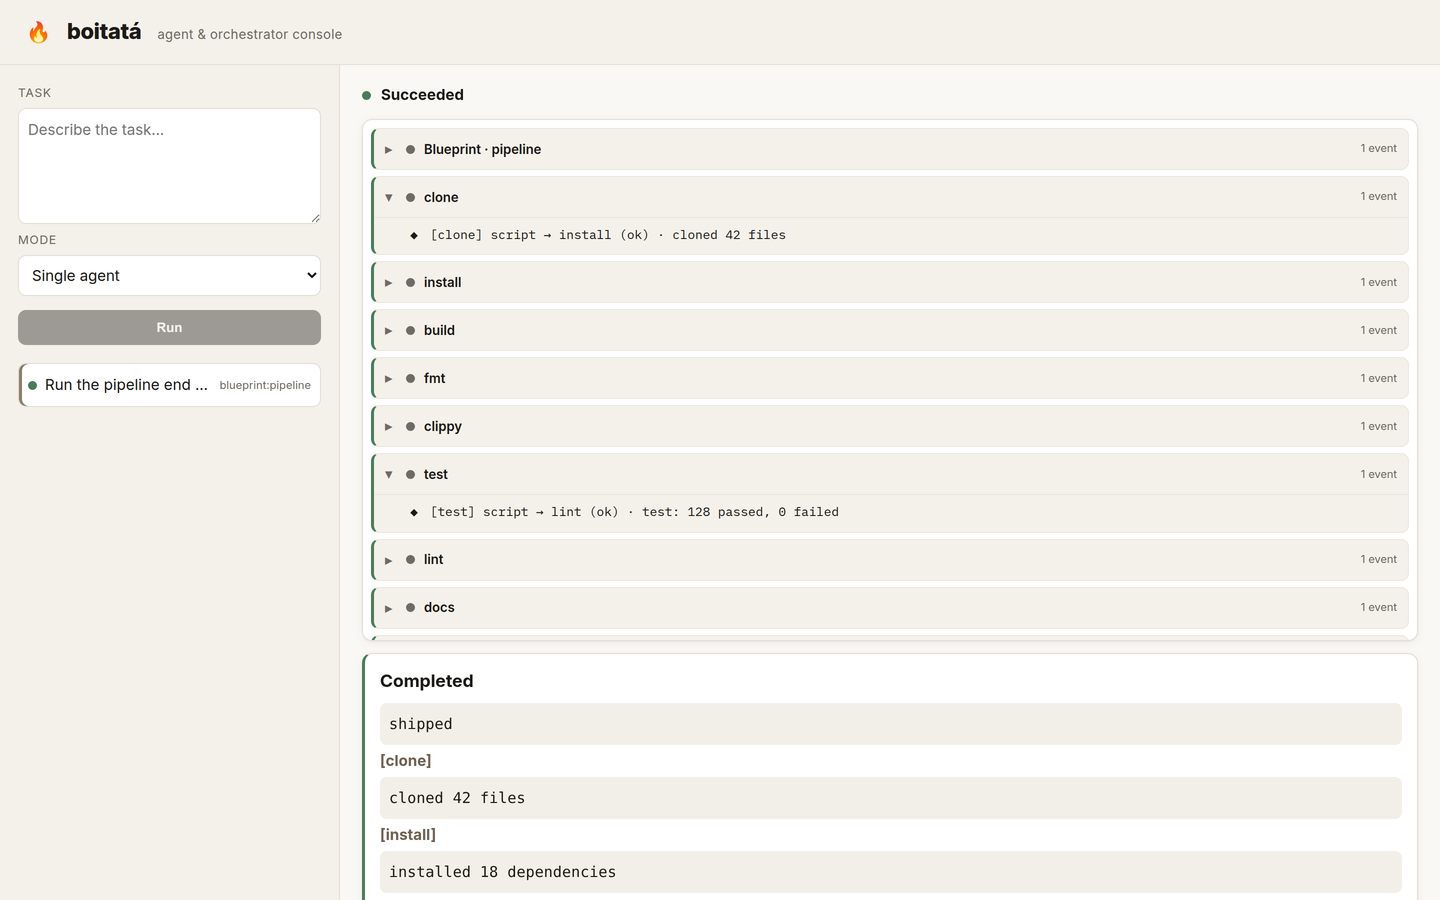Focus the Describe the task text area
The image size is (1440, 900).
coord(169,166)
